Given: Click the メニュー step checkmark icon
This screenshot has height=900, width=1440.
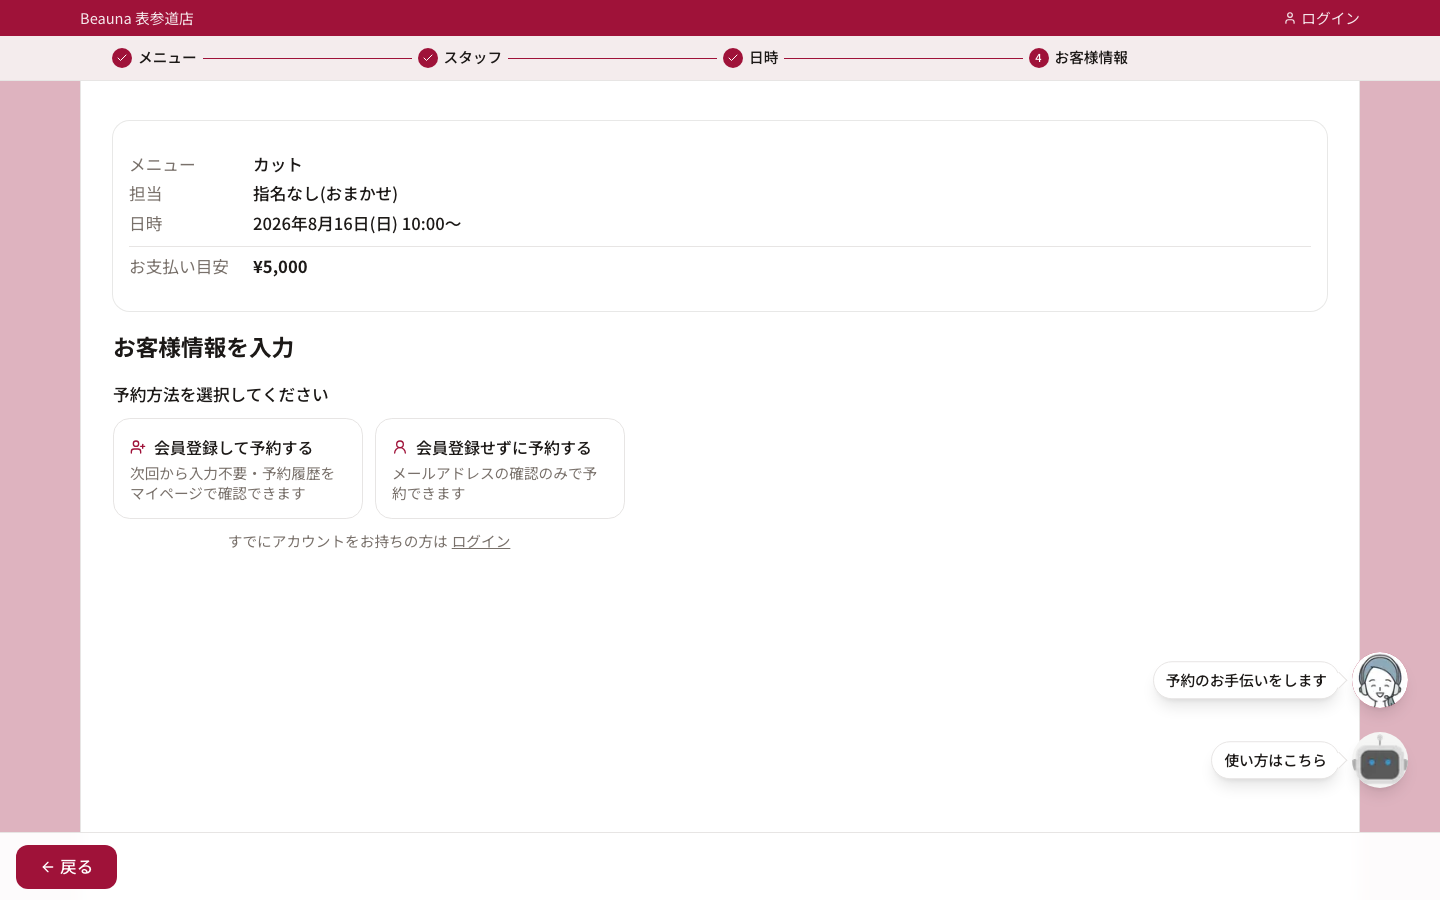Looking at the screenshot, I should tap(122, 58).
